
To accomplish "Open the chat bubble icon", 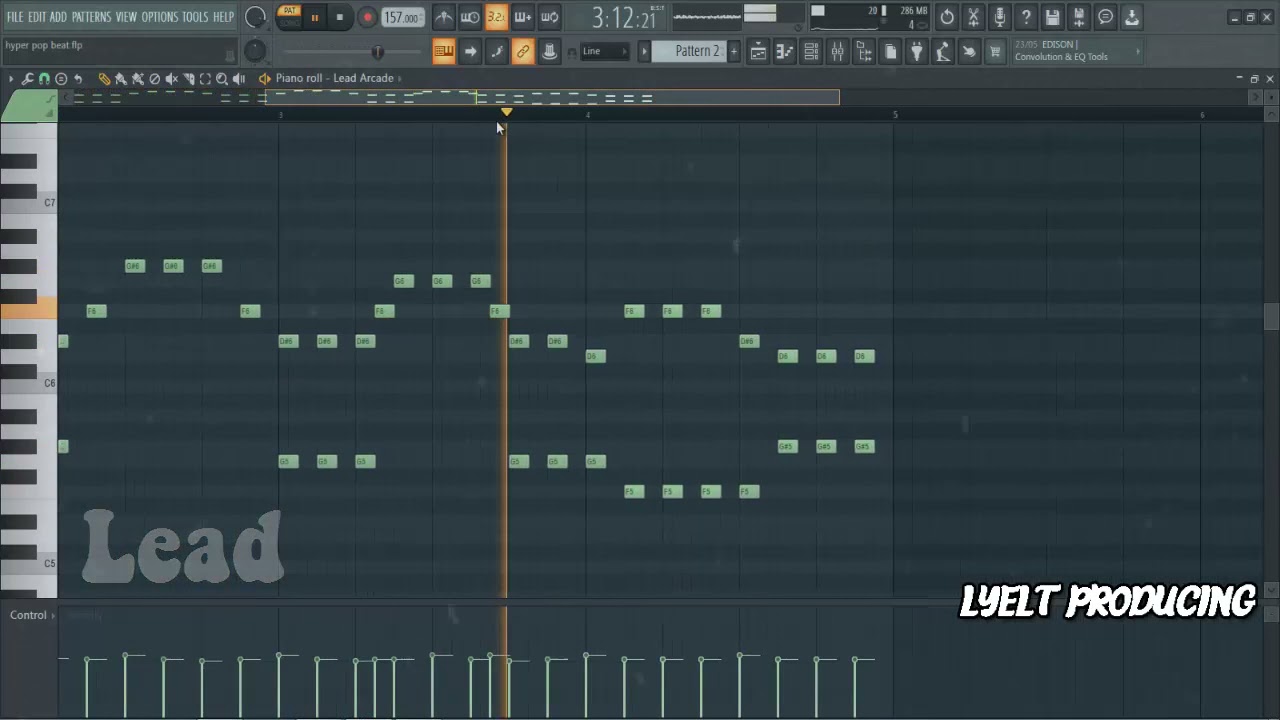I will pos(1105,17).
